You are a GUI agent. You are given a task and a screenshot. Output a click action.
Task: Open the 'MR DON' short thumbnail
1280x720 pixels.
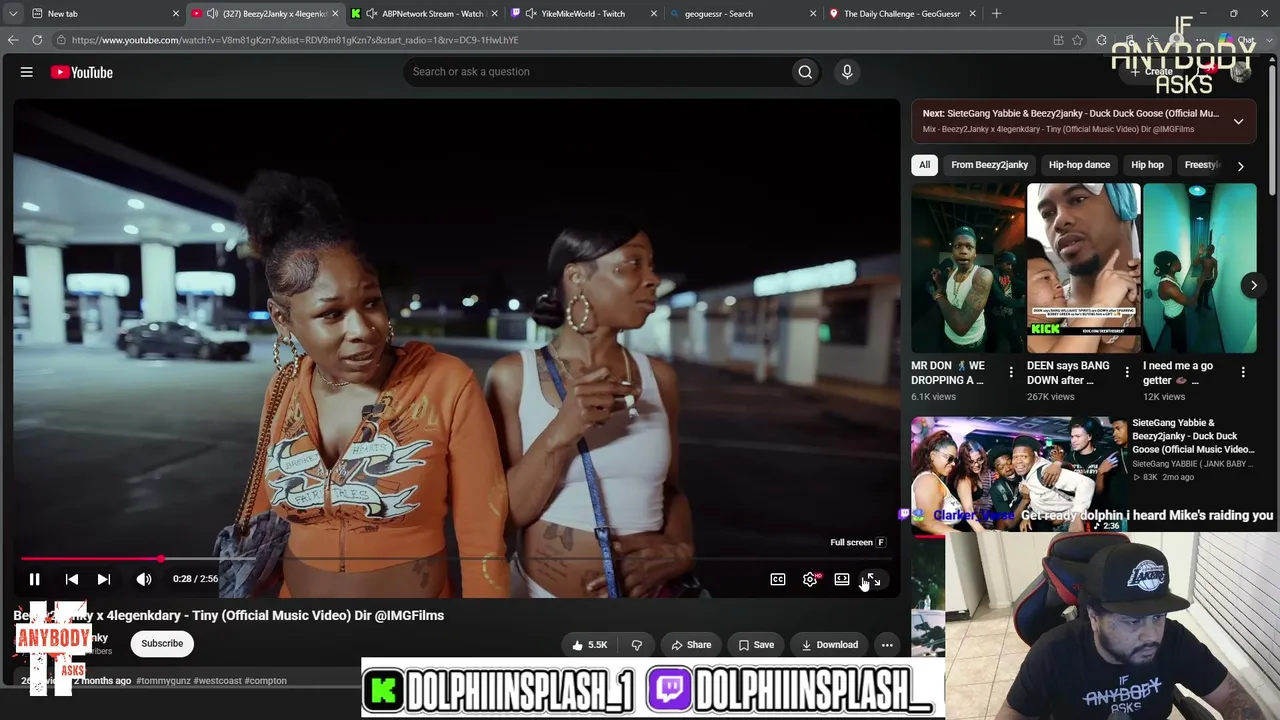(x=967, y=268)
